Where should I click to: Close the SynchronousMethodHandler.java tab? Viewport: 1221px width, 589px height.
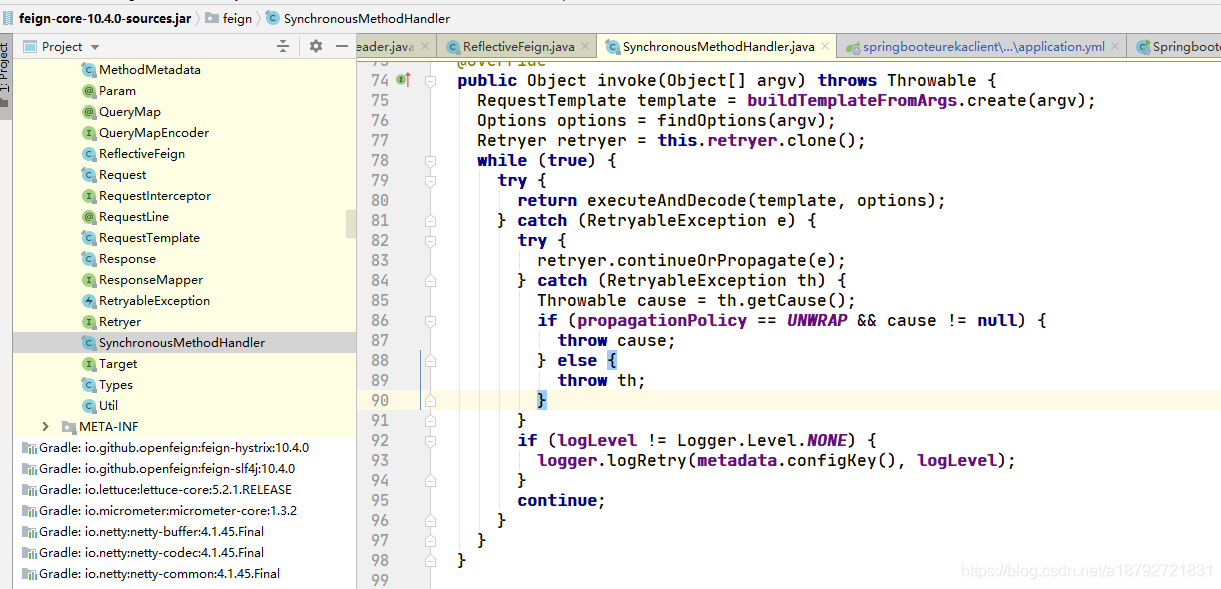coord(825,46)
